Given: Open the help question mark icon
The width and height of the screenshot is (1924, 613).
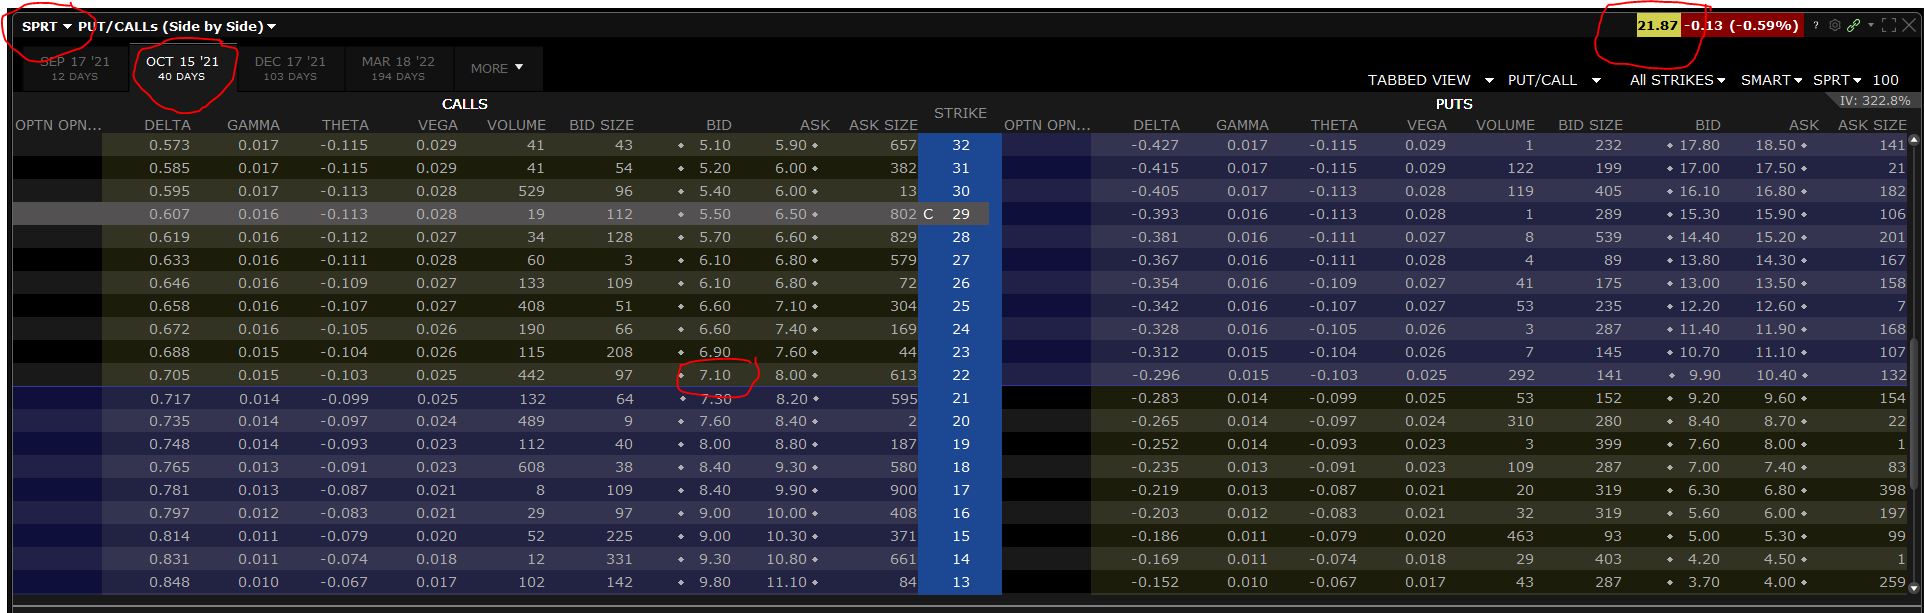Looking at the screenshot, I should 1816,26.
